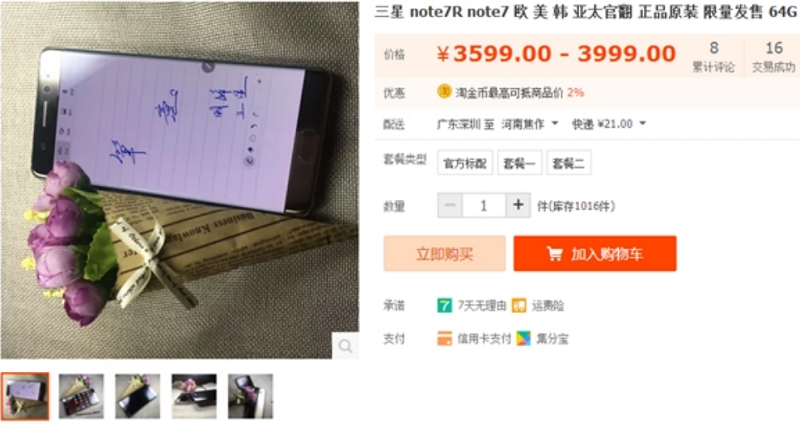Click the Taojinbi gold coin icon
Image resolution: width=800 pixels, height=427 pixels.
(x=444, y=92)
